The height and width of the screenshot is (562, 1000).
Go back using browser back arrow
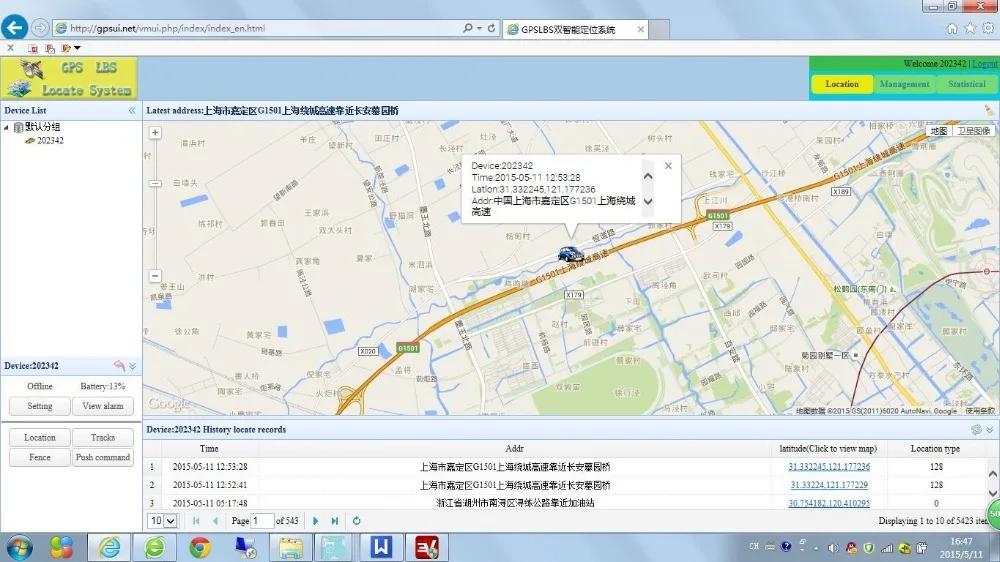[x=14, y=27]
